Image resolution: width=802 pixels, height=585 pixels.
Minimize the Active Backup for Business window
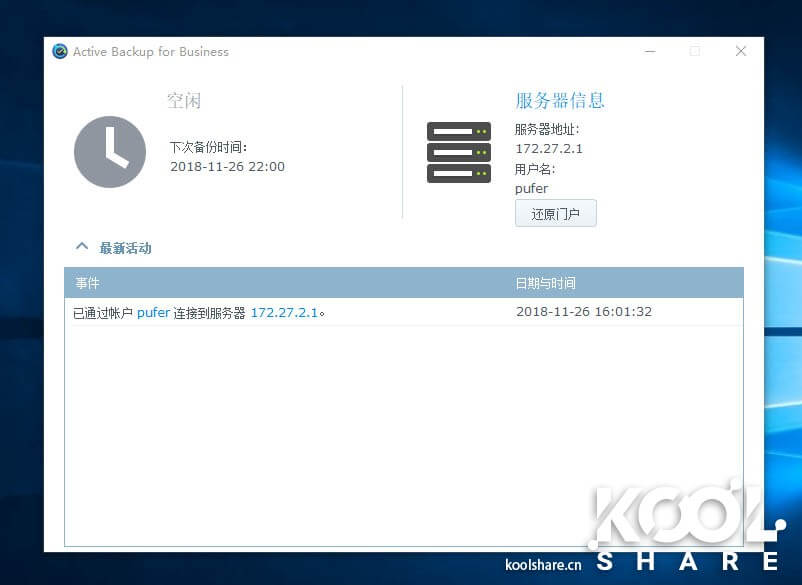(648, 52)
